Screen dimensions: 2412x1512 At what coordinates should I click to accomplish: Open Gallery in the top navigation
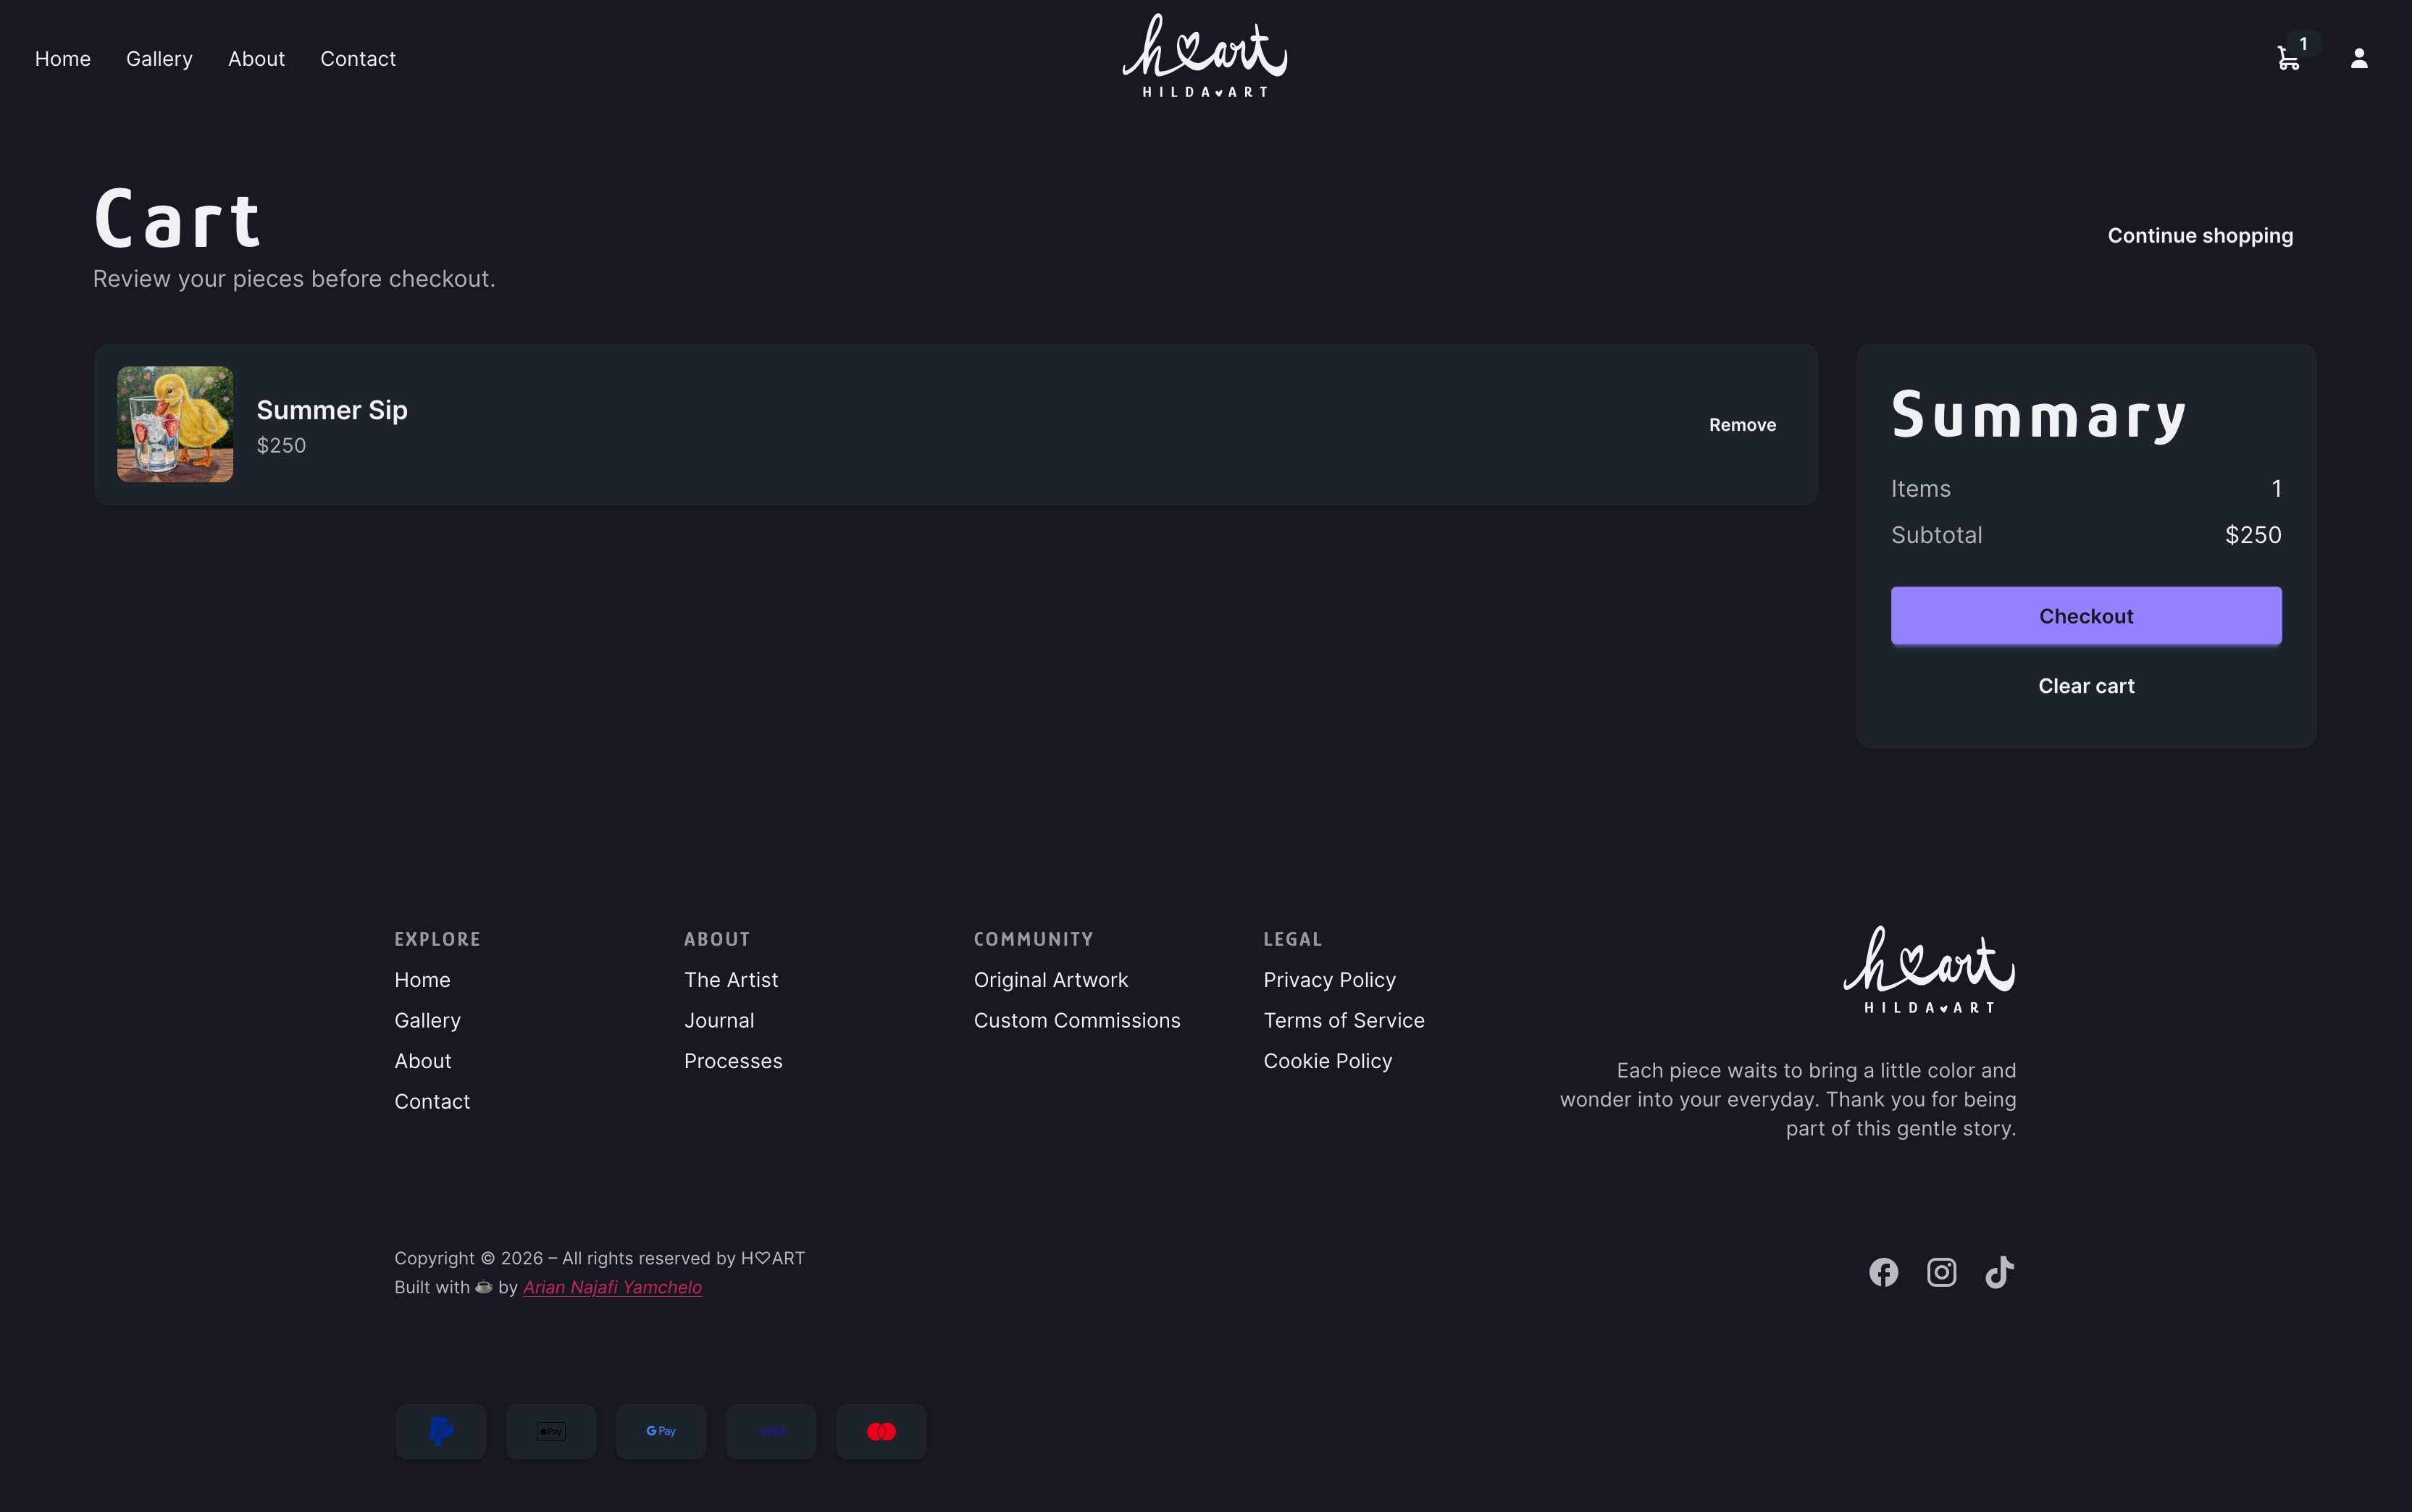159,59
